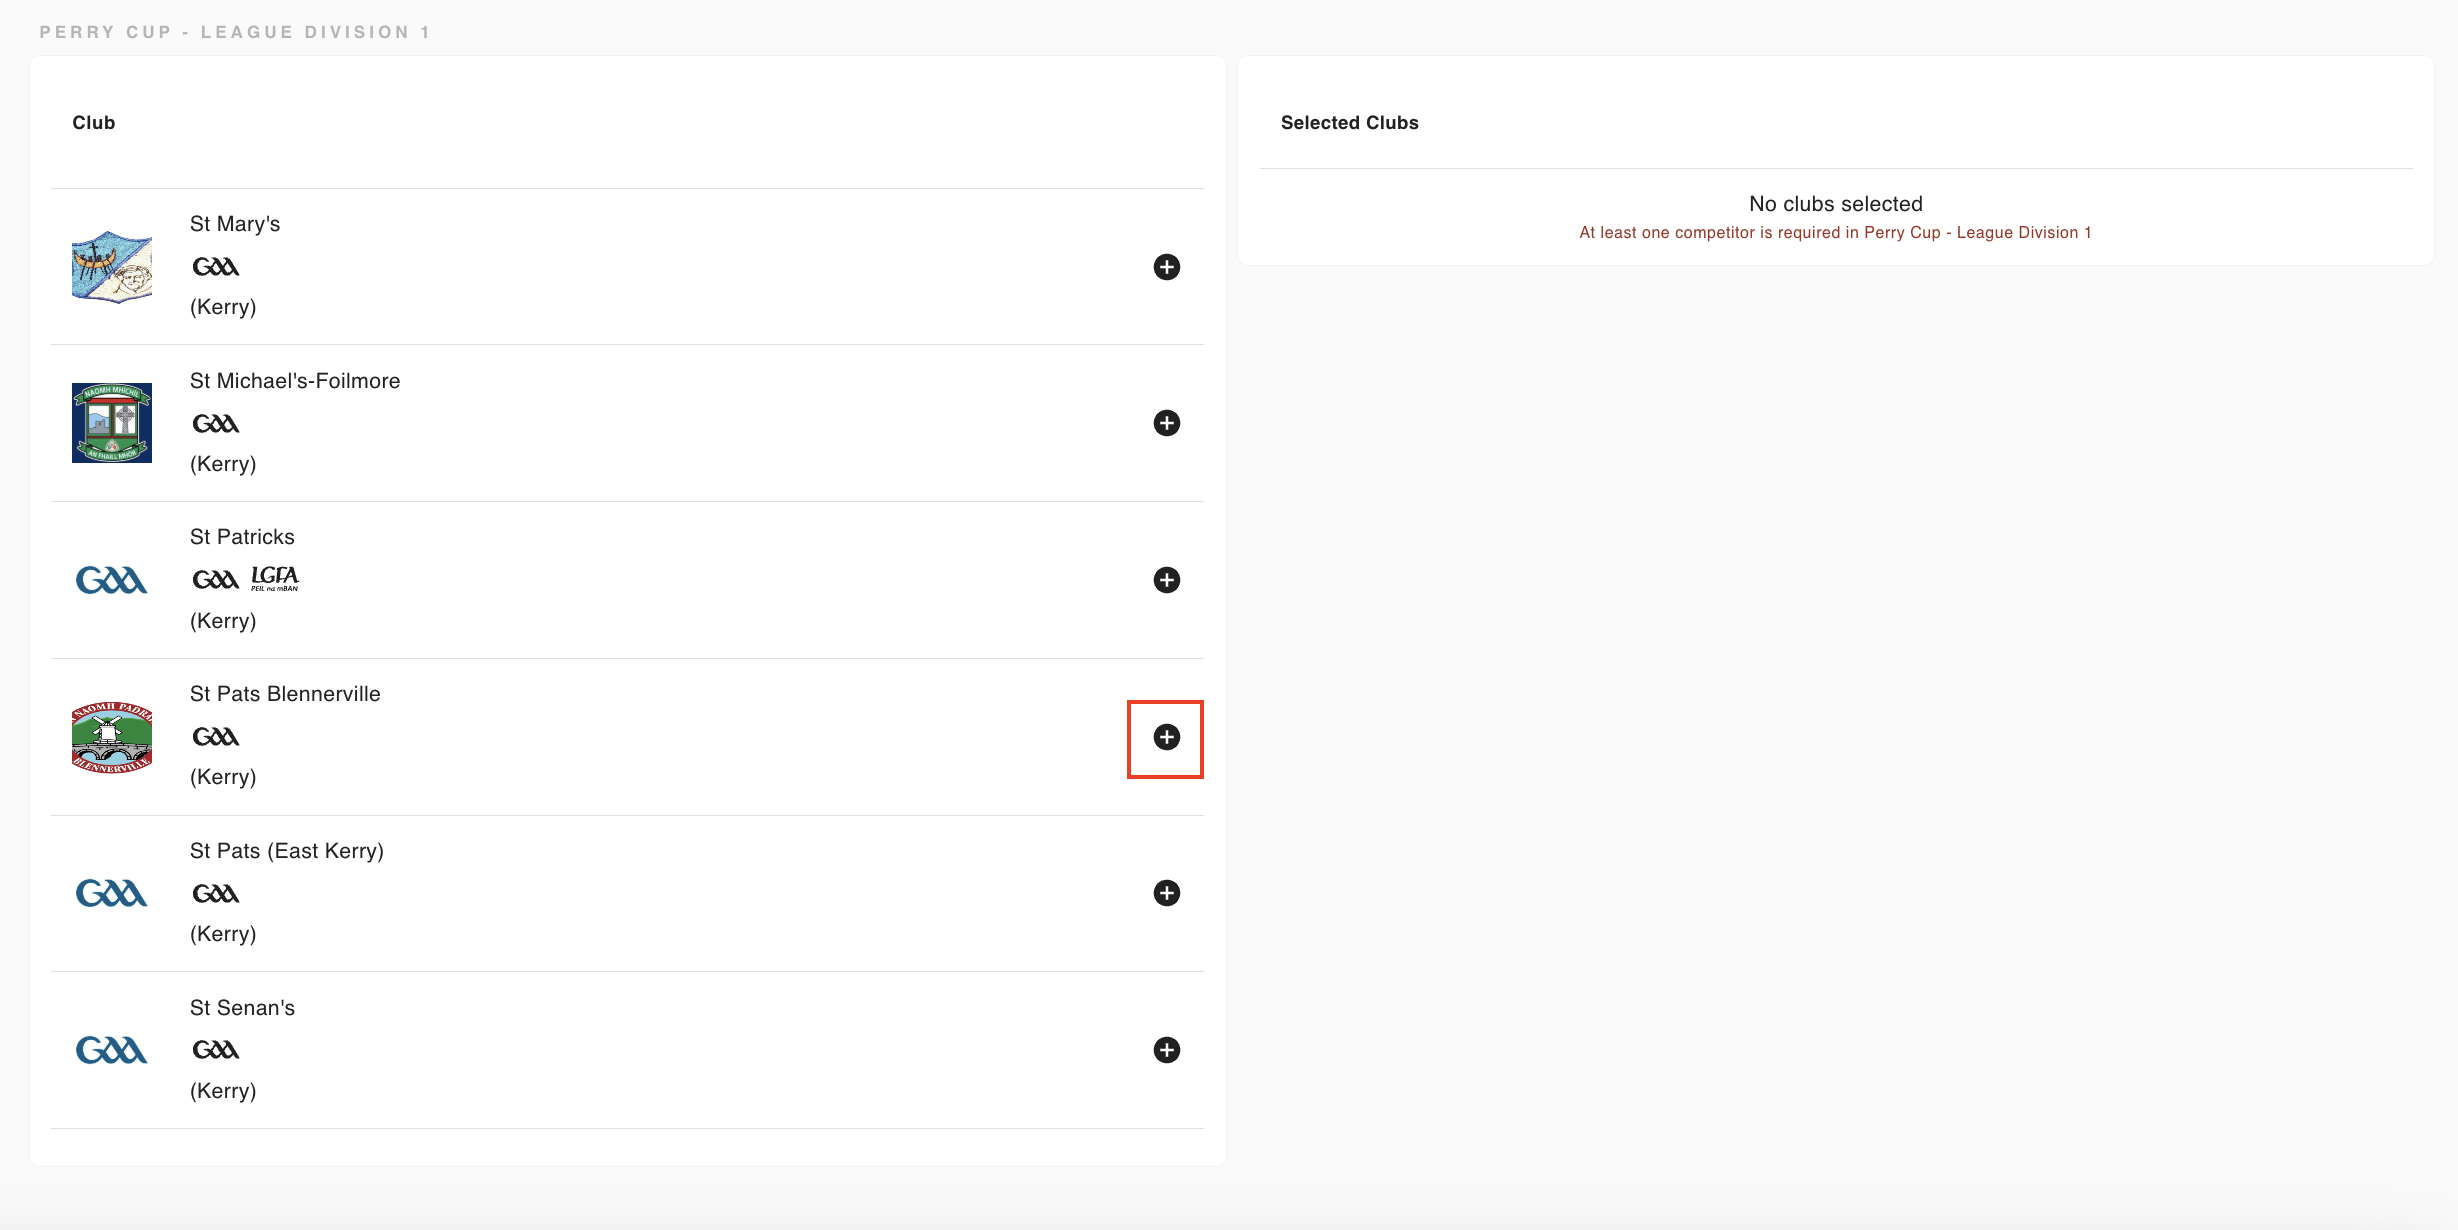
Task: Click the St Michael's-Foilmore club name
Action: click(295, 381)
